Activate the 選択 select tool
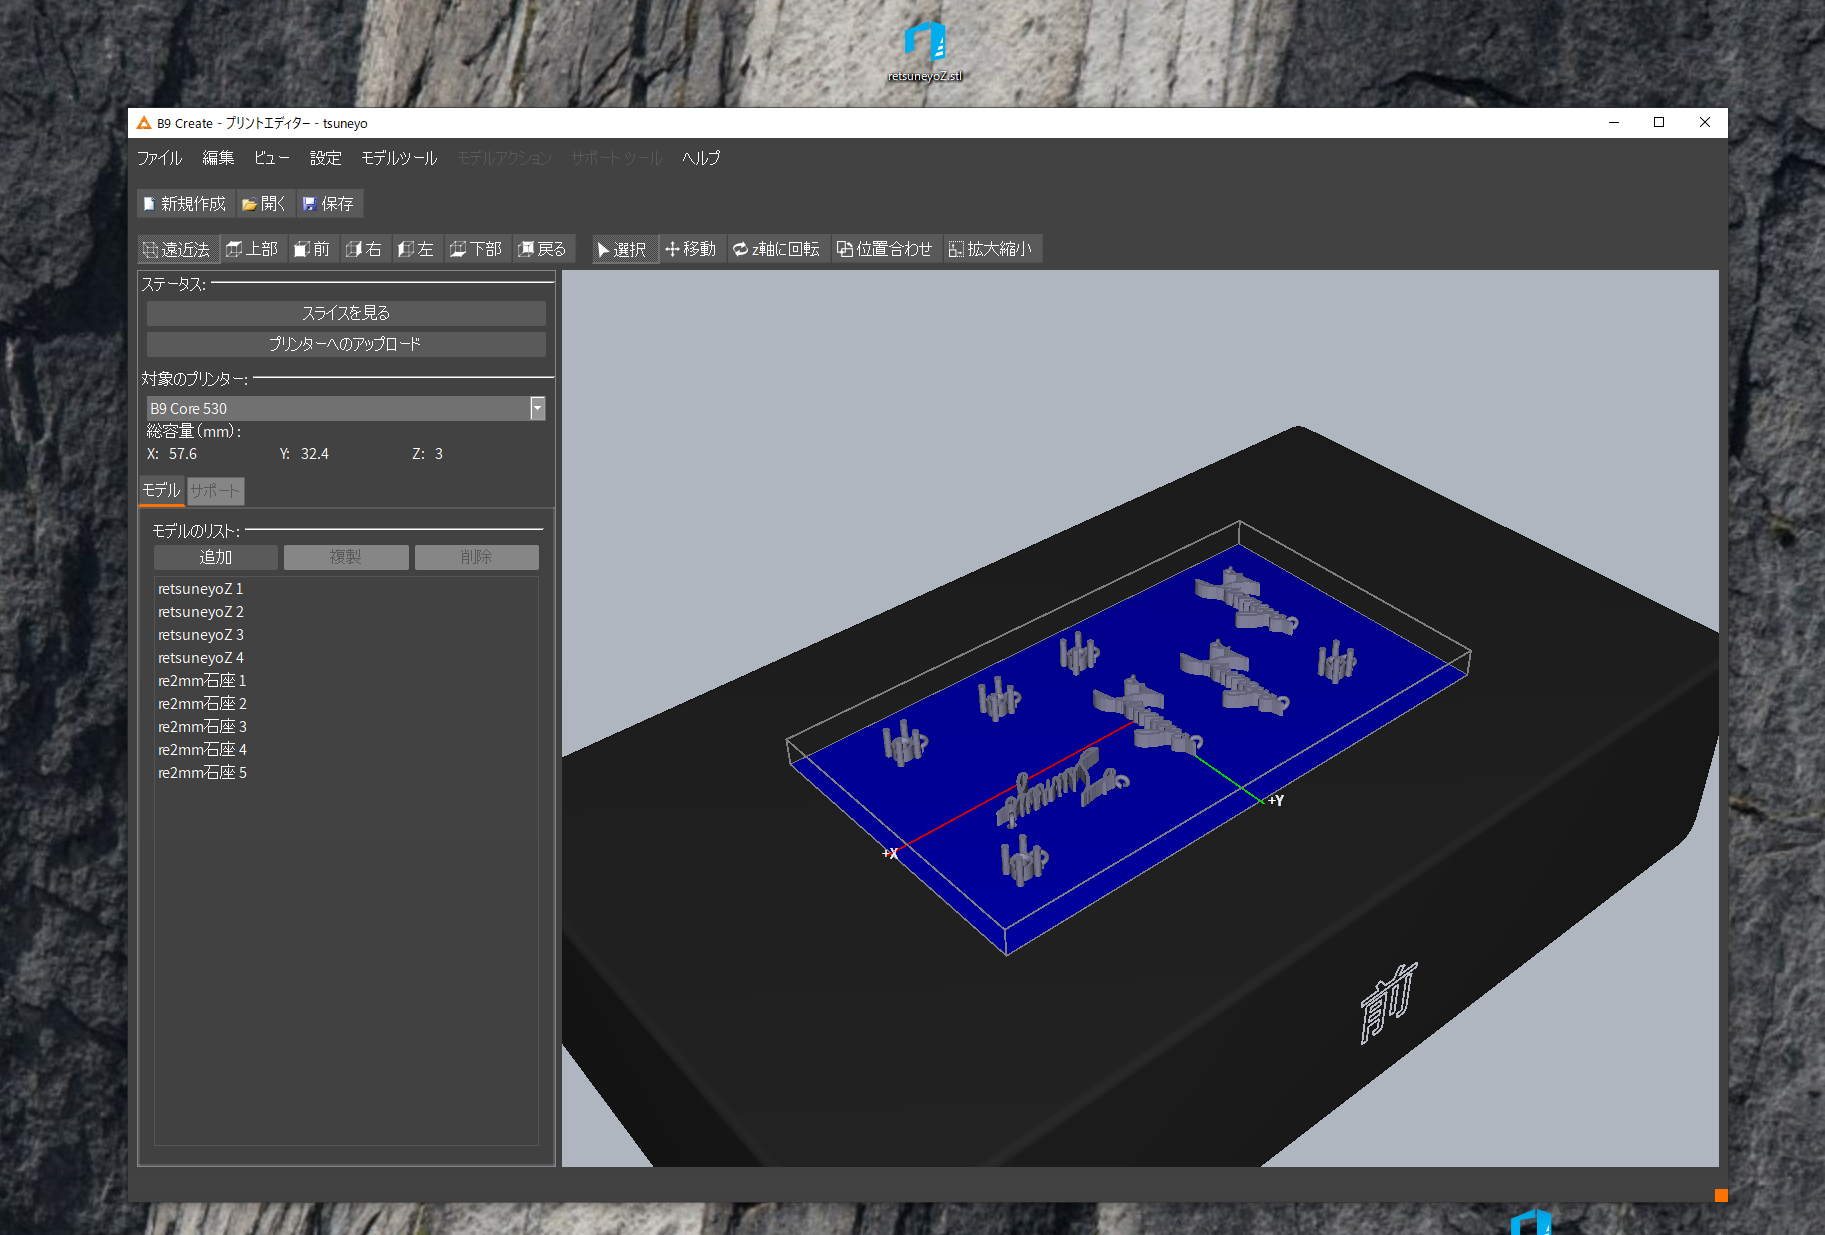The height and width of the screenshot is (1235, 1825). pyautogui.click(x=623, y=249)
